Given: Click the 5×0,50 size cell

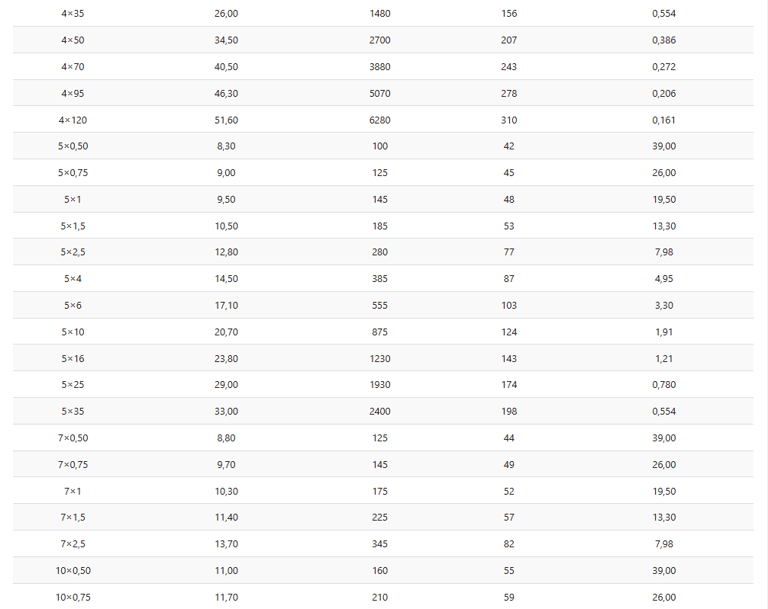Looking at the screenshot, I should [73, 146].
